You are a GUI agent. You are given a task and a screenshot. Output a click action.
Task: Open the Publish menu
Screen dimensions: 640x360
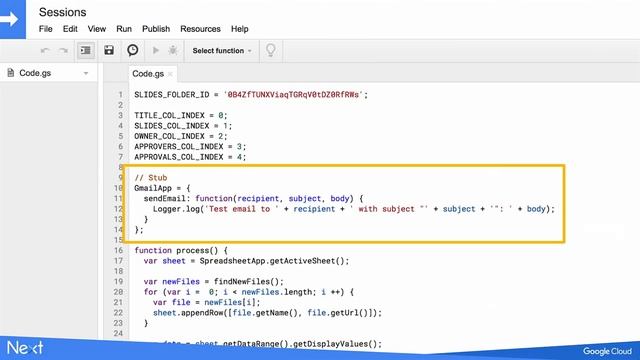[x=156, y=29]
